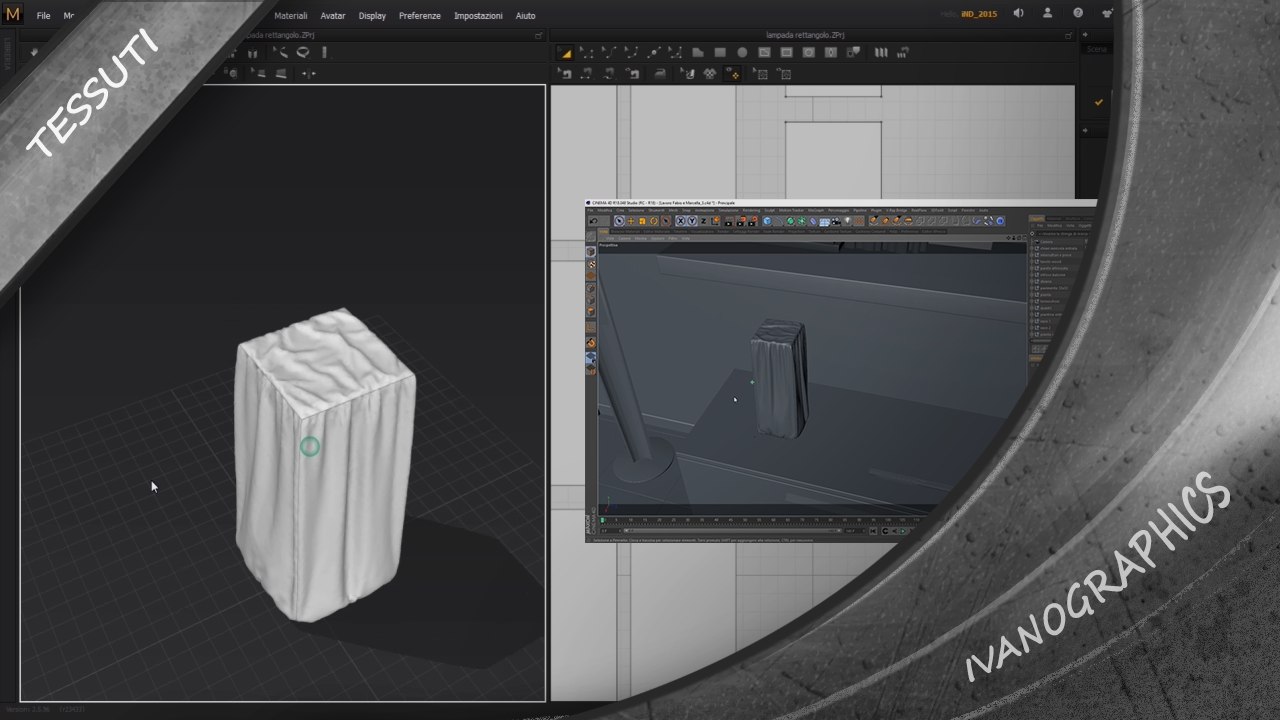This screenshot has height=720, width=1280.
Task: Click the Marvelous Designer M logo
Action: [13, 15]
